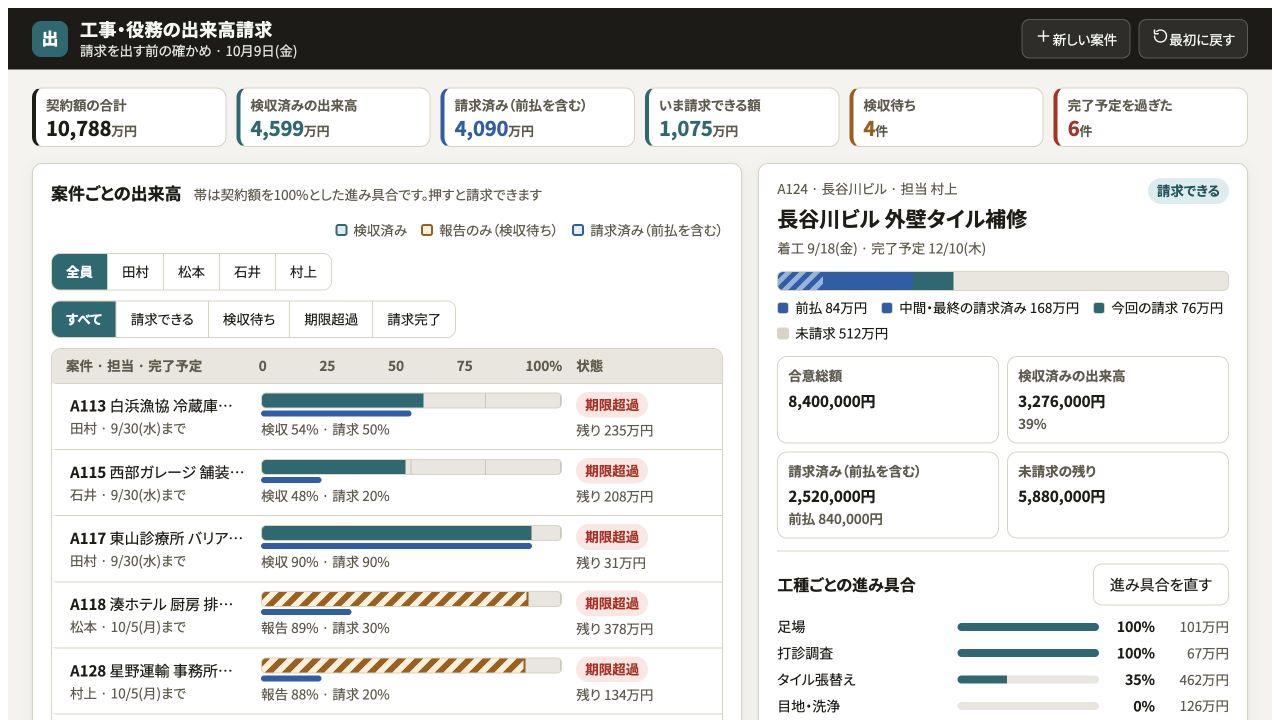Viewport: 1280px width, 720px height.
Task: Filter projects by 村上
Action: point(303,272)
